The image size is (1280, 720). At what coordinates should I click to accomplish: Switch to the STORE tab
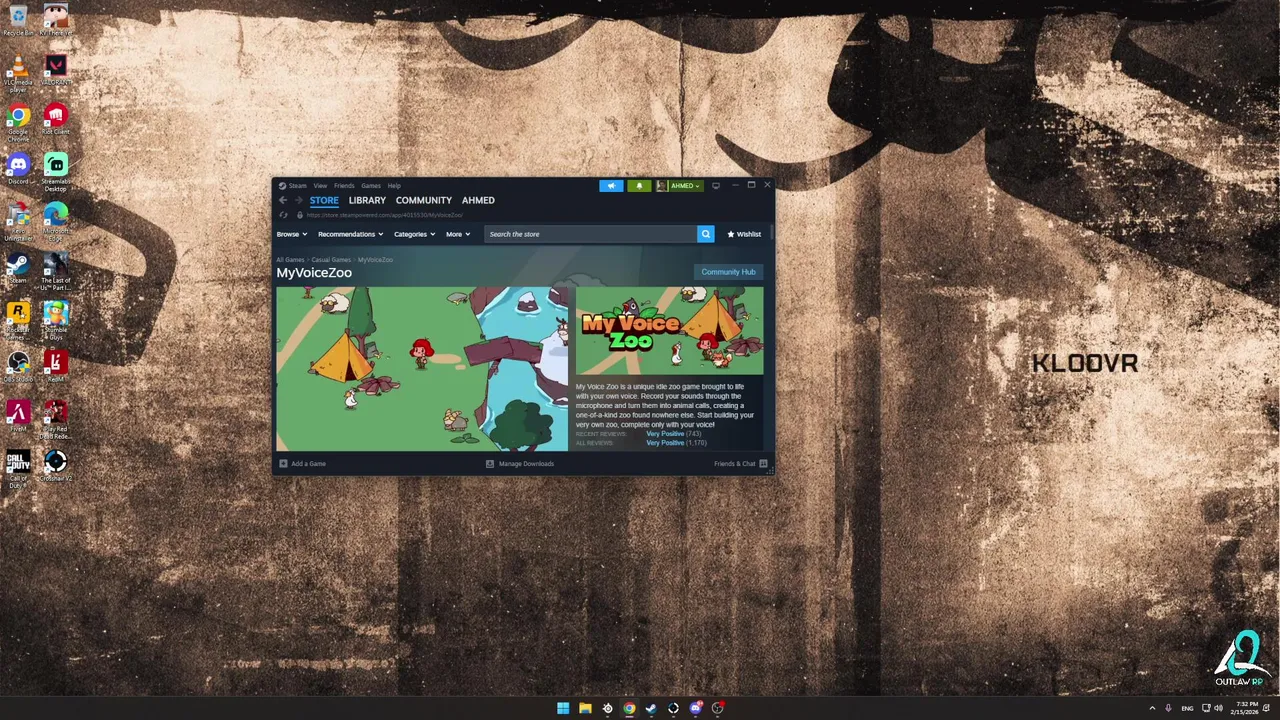click(324, 200)
